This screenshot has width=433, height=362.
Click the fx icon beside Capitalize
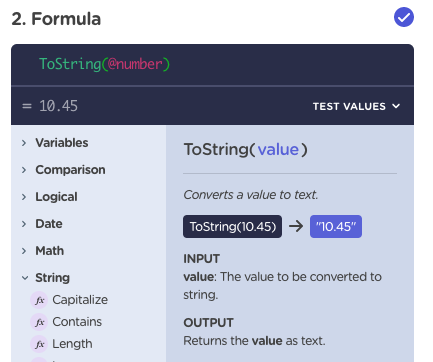[x=39, y=300]
